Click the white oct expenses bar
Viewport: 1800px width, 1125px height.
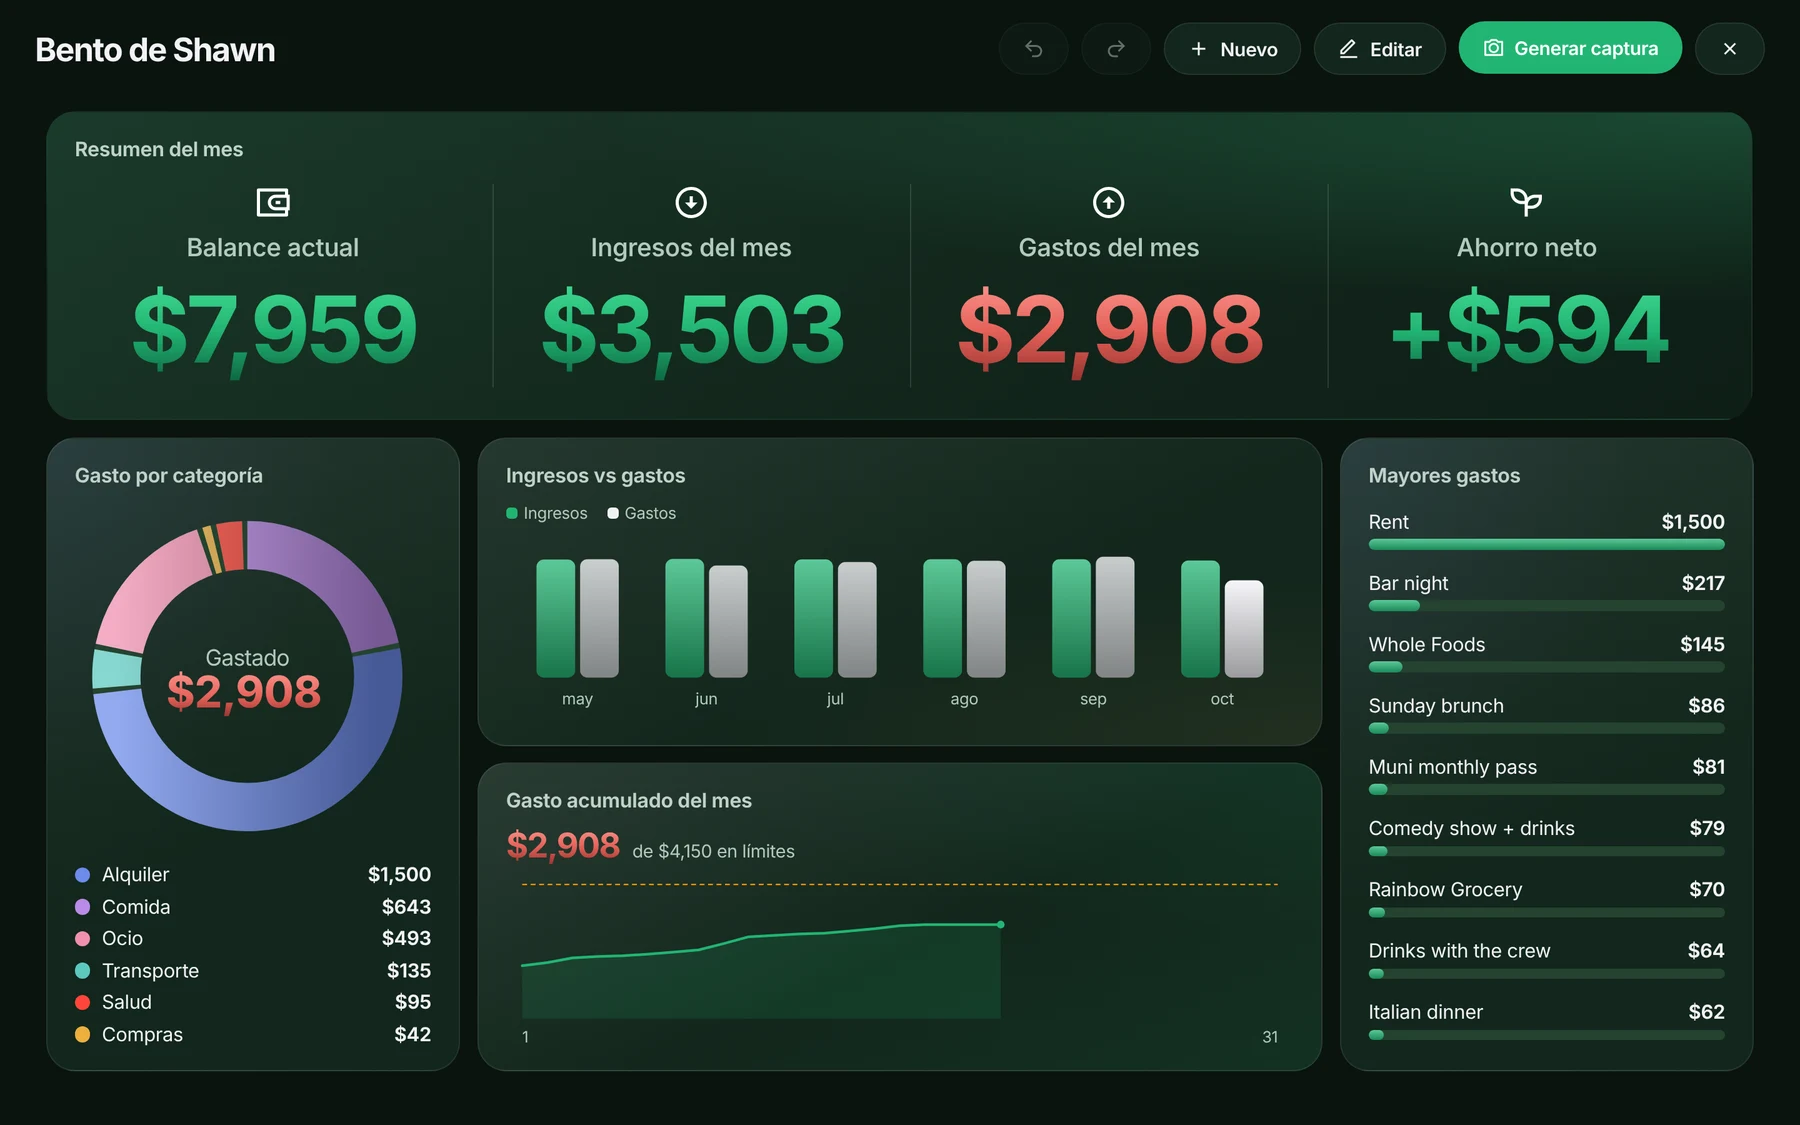[x=1244, y=629]
